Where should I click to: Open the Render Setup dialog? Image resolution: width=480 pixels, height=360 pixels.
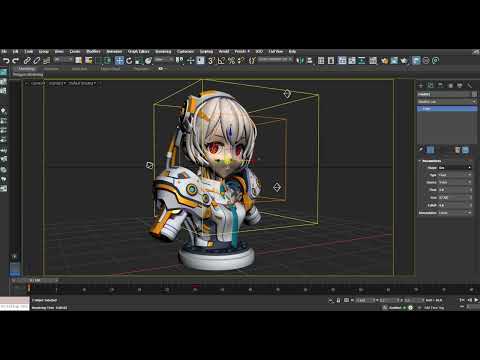[384, 60]
